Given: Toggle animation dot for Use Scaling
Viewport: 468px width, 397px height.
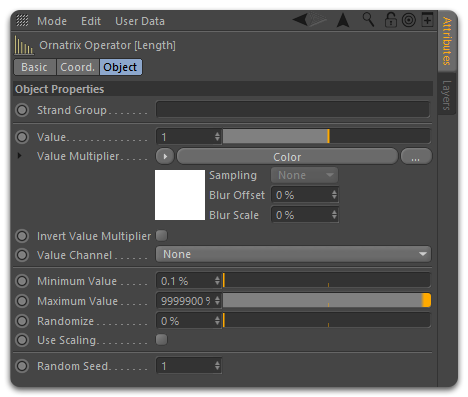Looking at the screenshot, I should [22, 340].
